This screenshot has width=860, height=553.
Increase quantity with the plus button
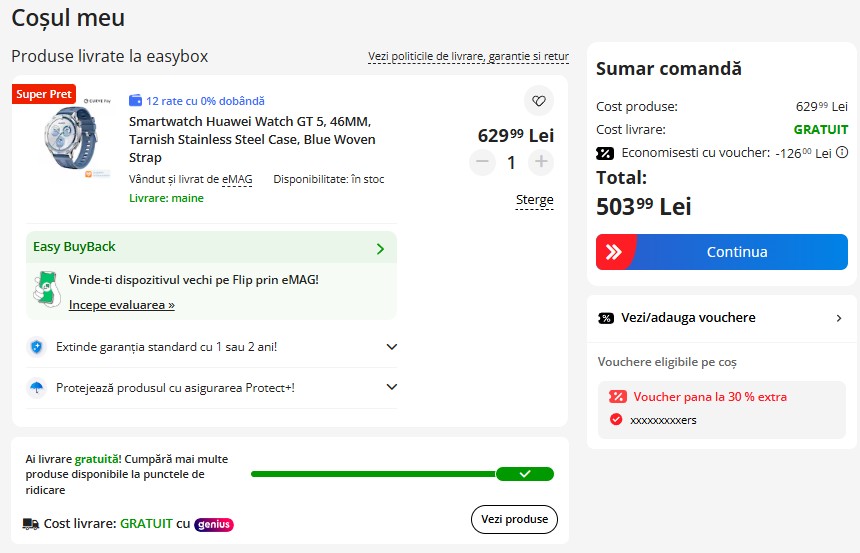pyautogui.click(x=541, y=162)
